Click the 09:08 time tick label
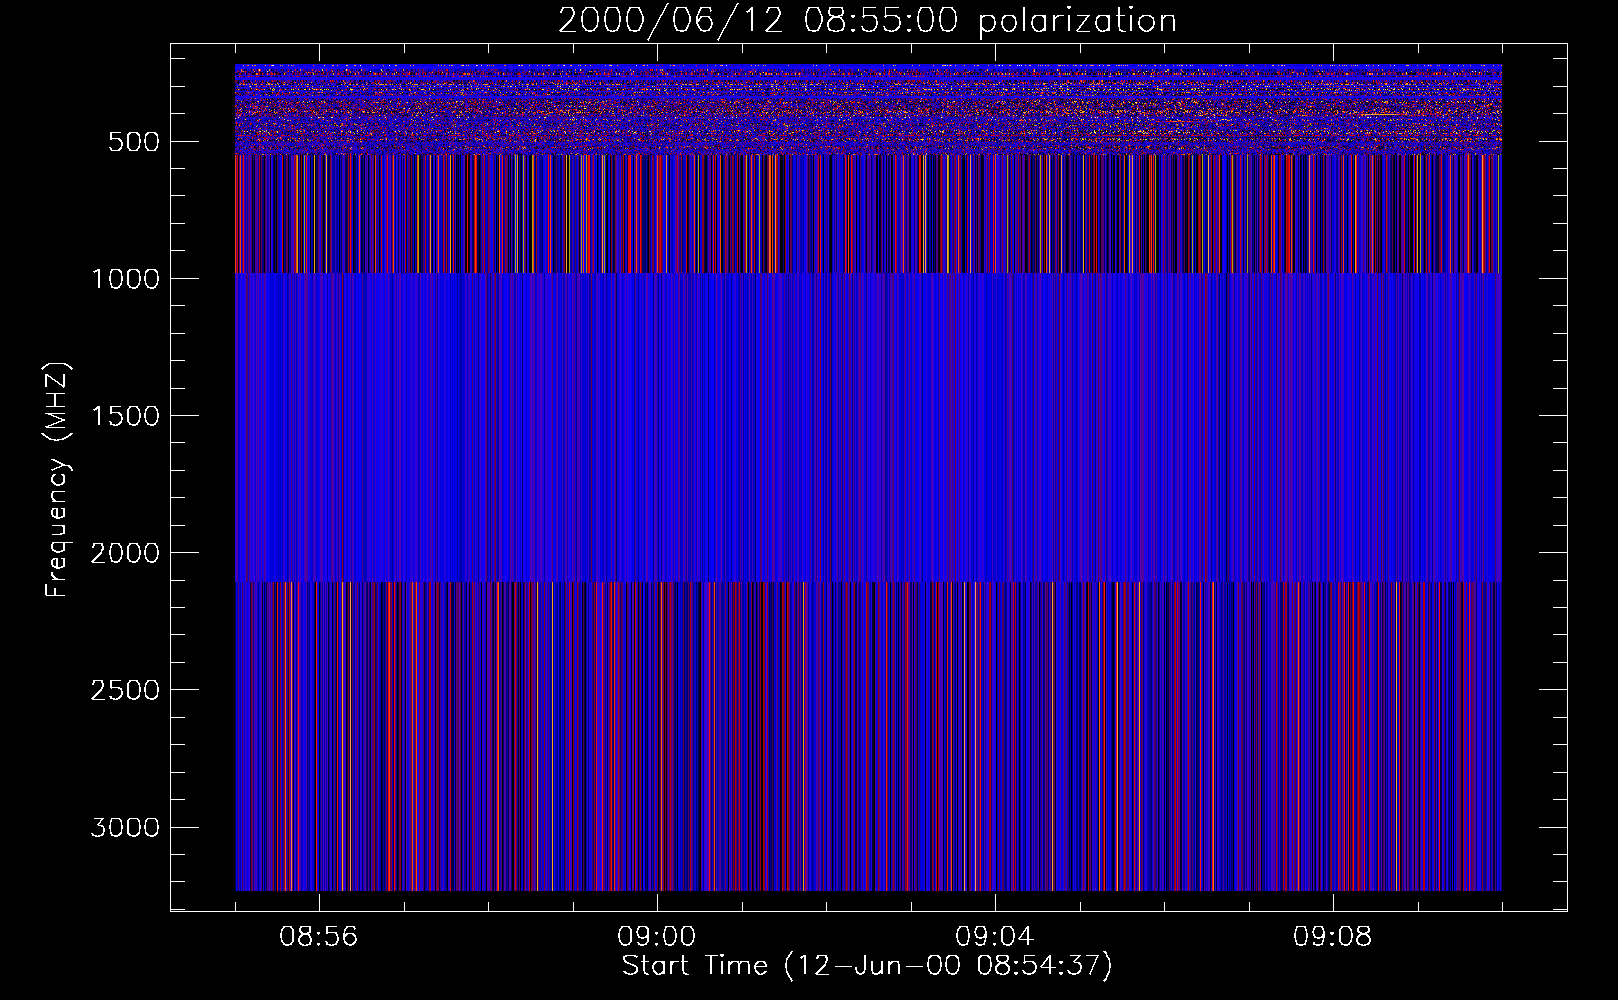Viewport: 1618px width, 1000px height. pyautogui.click(x=1333, y=937)
